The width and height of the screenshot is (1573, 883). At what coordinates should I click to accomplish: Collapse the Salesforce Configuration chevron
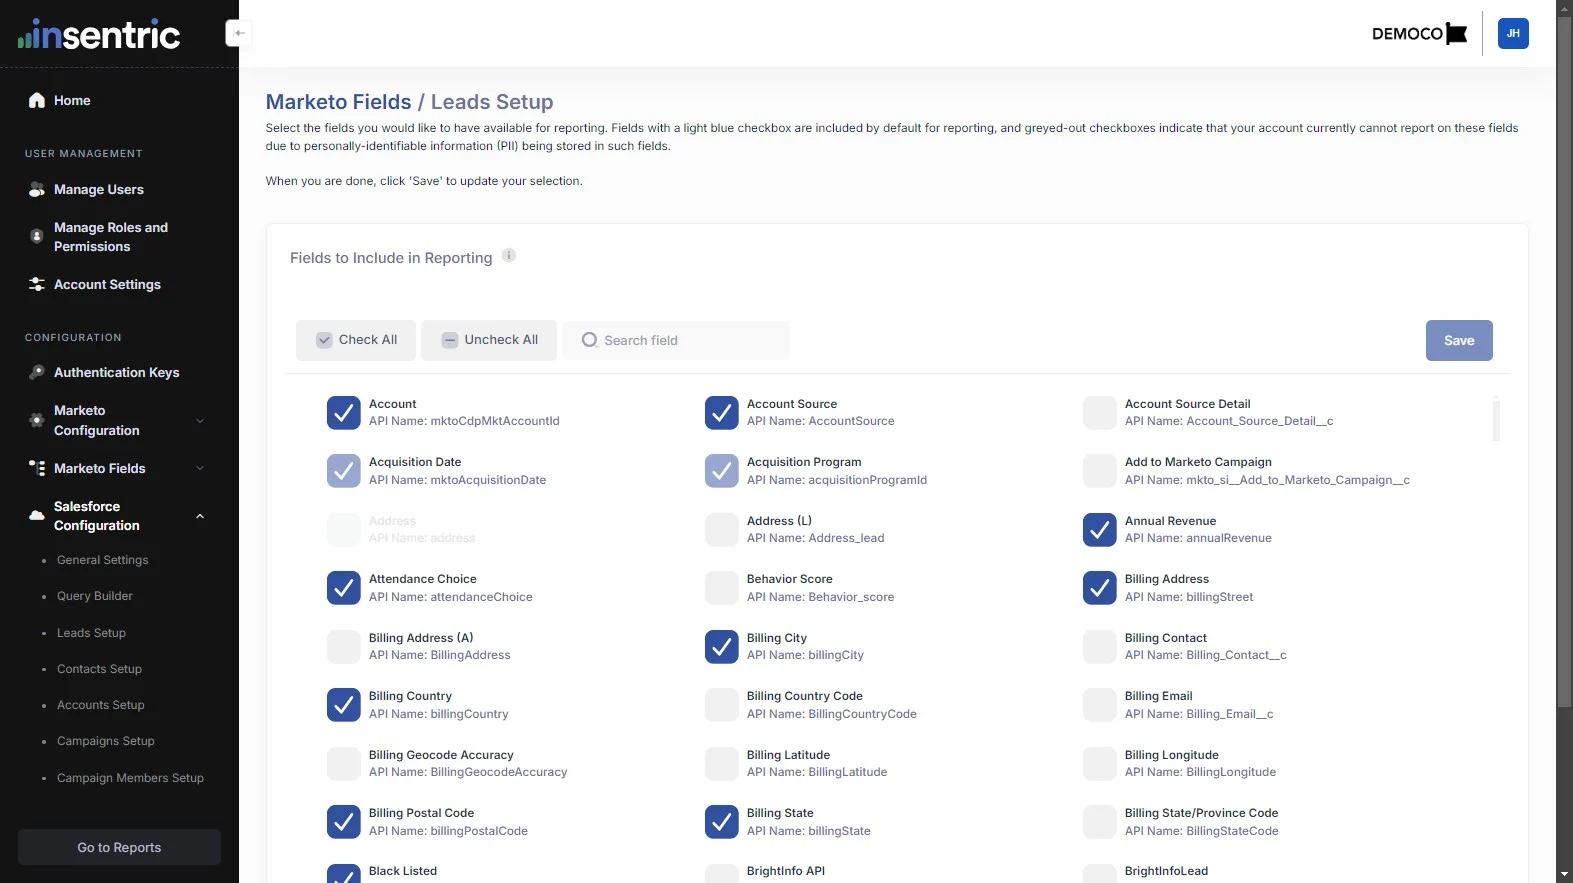click(200, 516)
